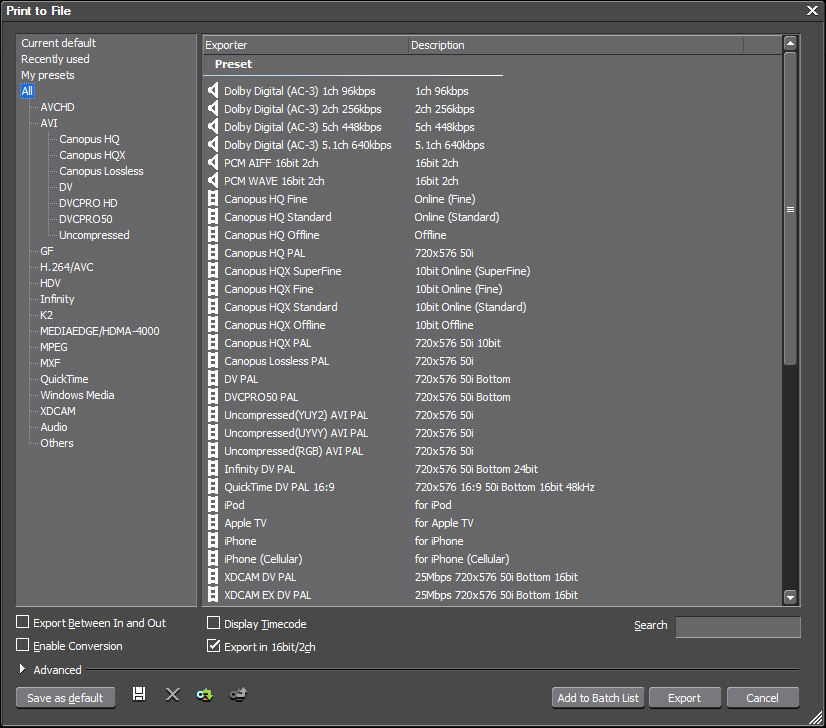Enable Export Between In and Out checkbox
This screenshot has width=826, height=728.
coord(23,622)
